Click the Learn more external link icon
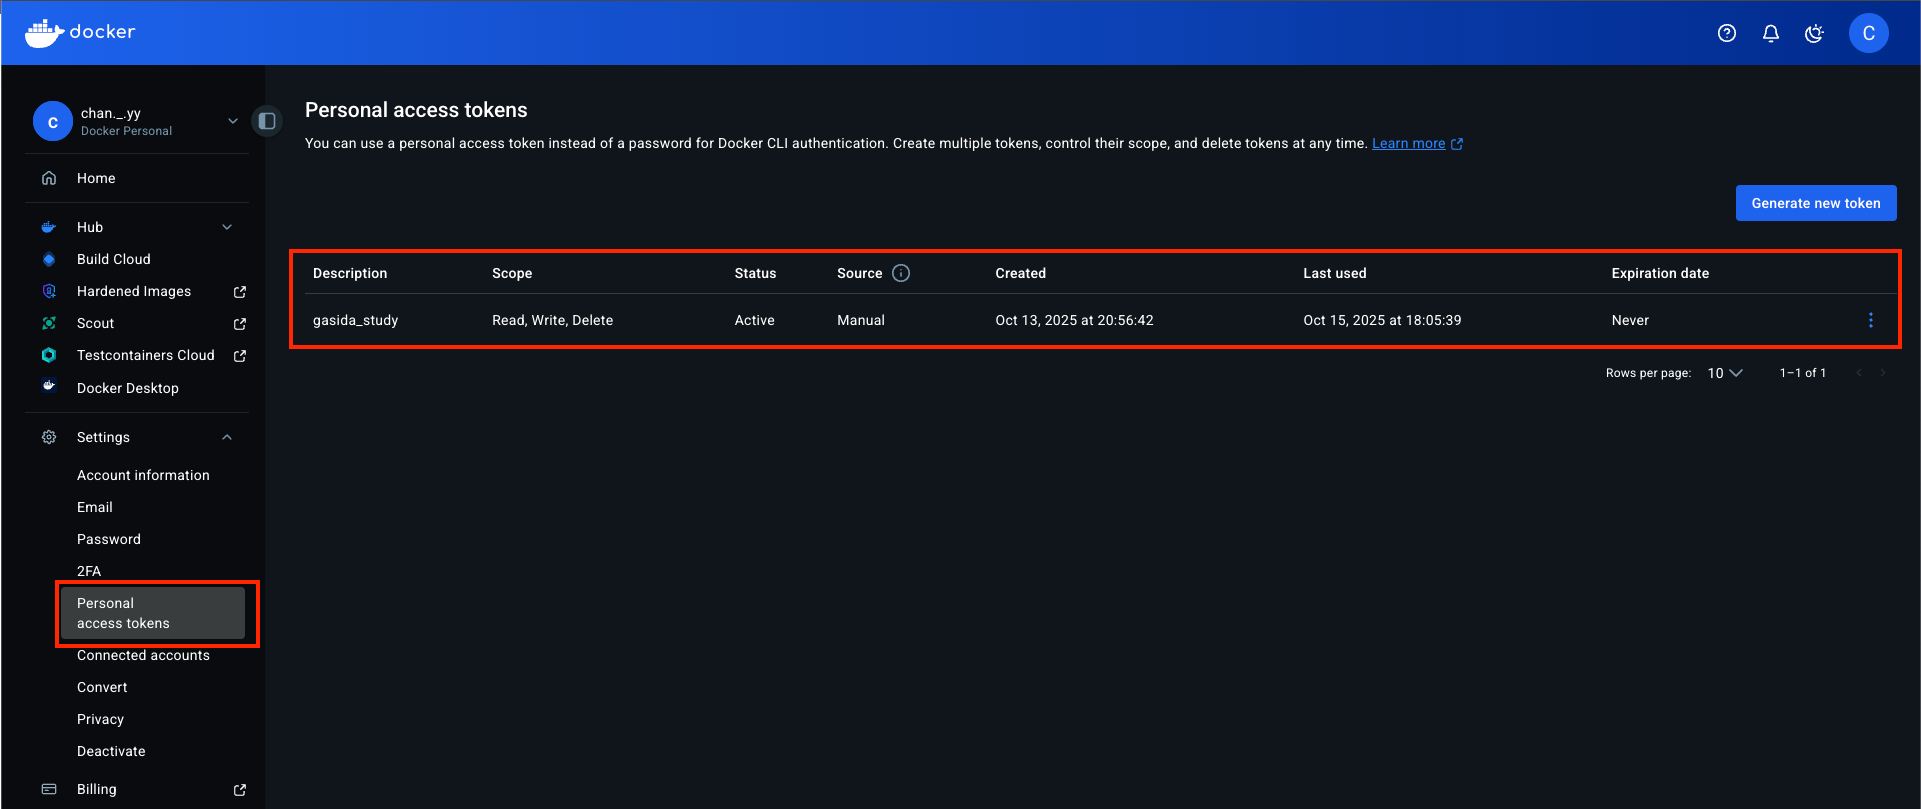This screenshot has height=809, width=1921. point(1457,144)
